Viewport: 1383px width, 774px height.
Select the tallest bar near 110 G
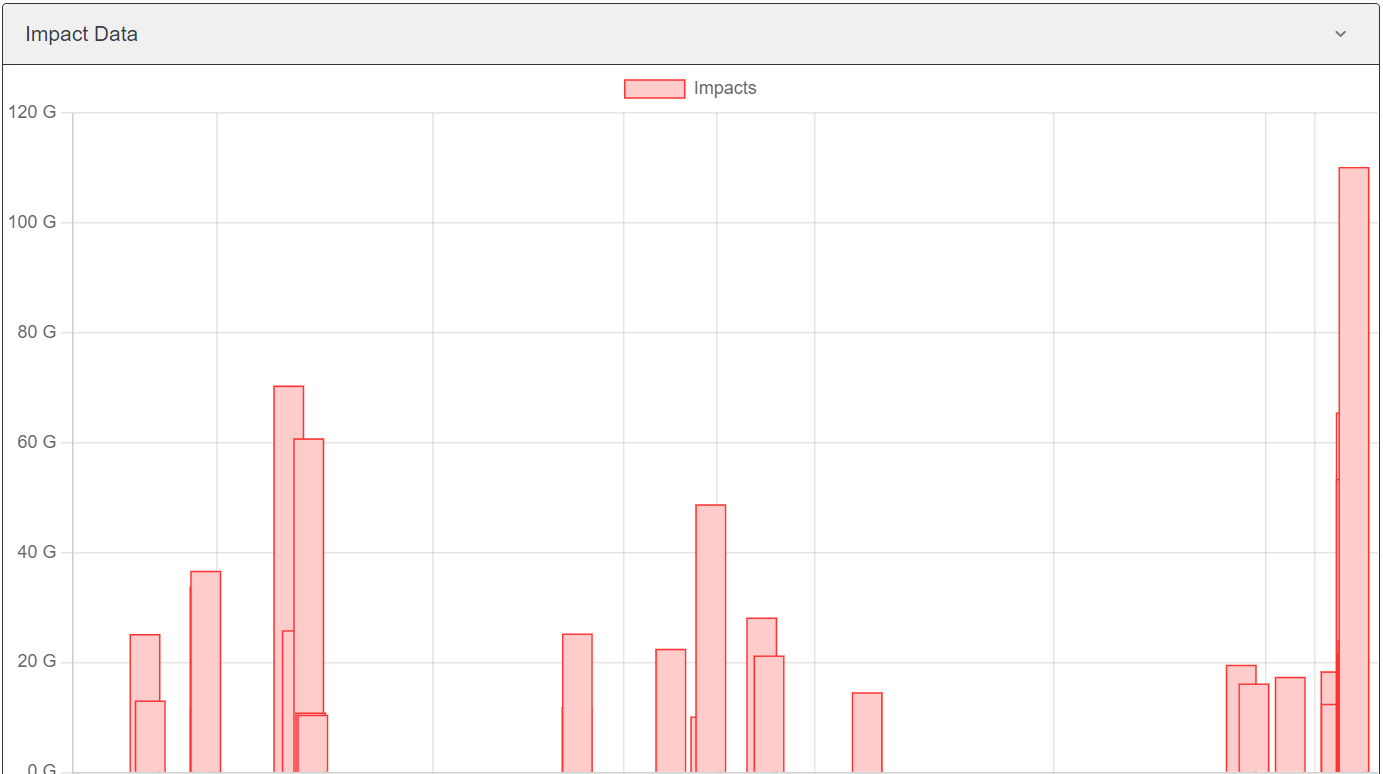(x=1354, y=470)
